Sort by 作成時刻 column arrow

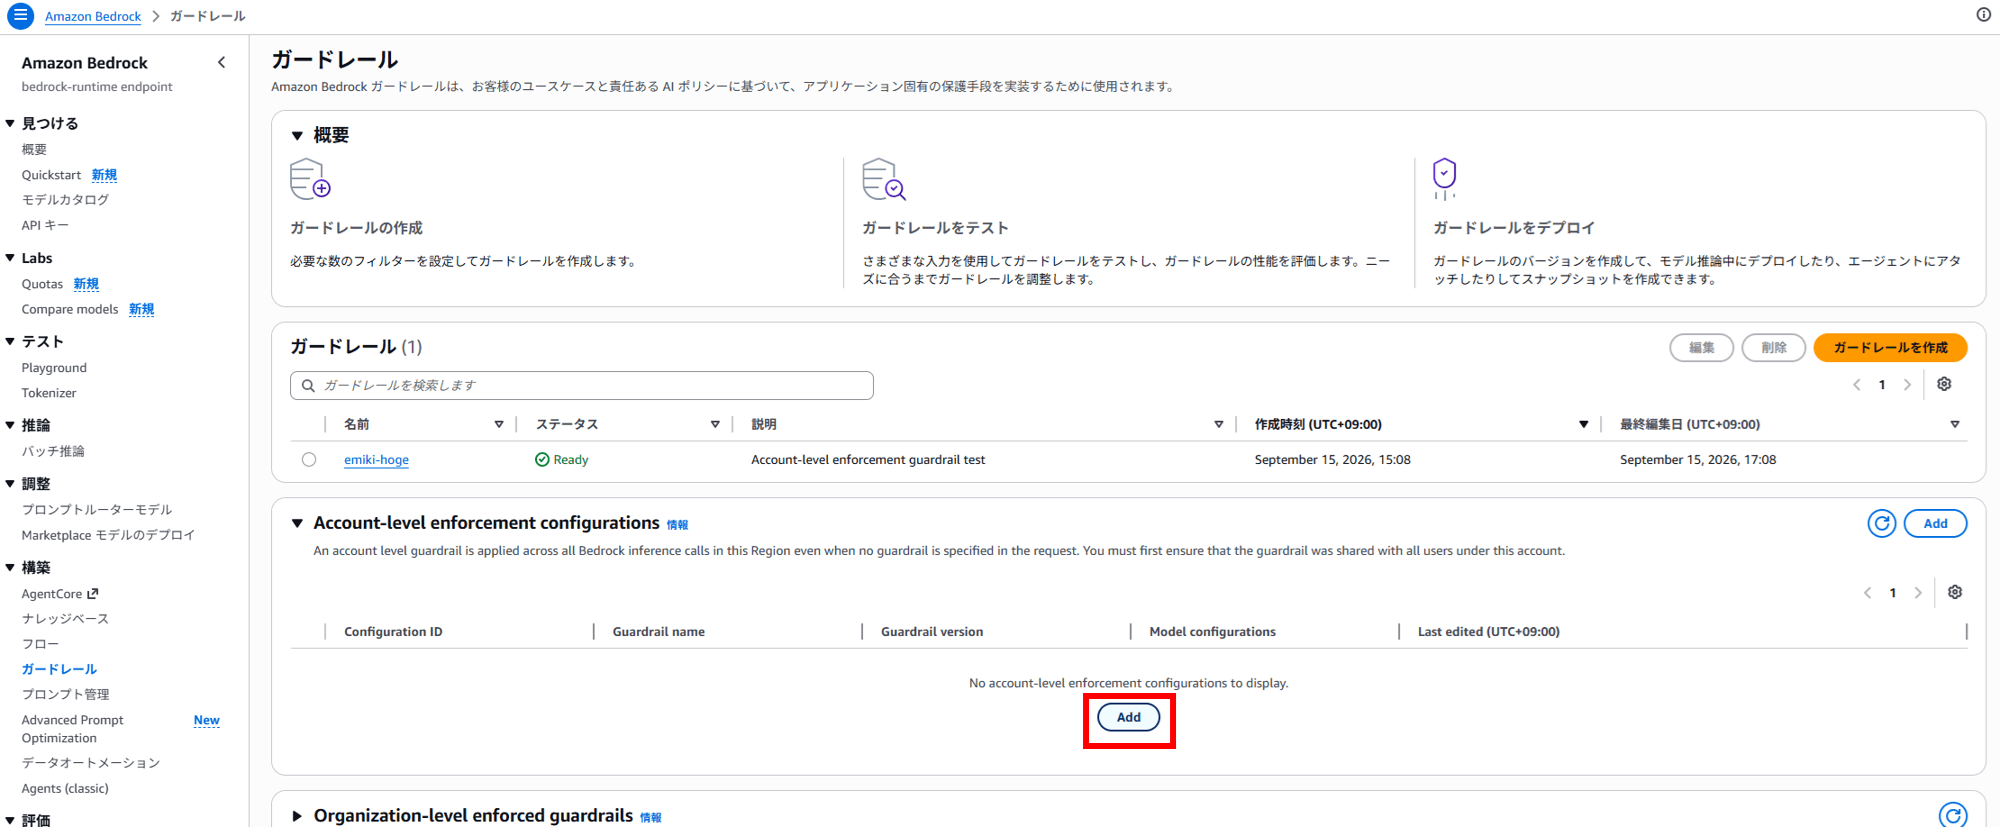click(1583, 424)
